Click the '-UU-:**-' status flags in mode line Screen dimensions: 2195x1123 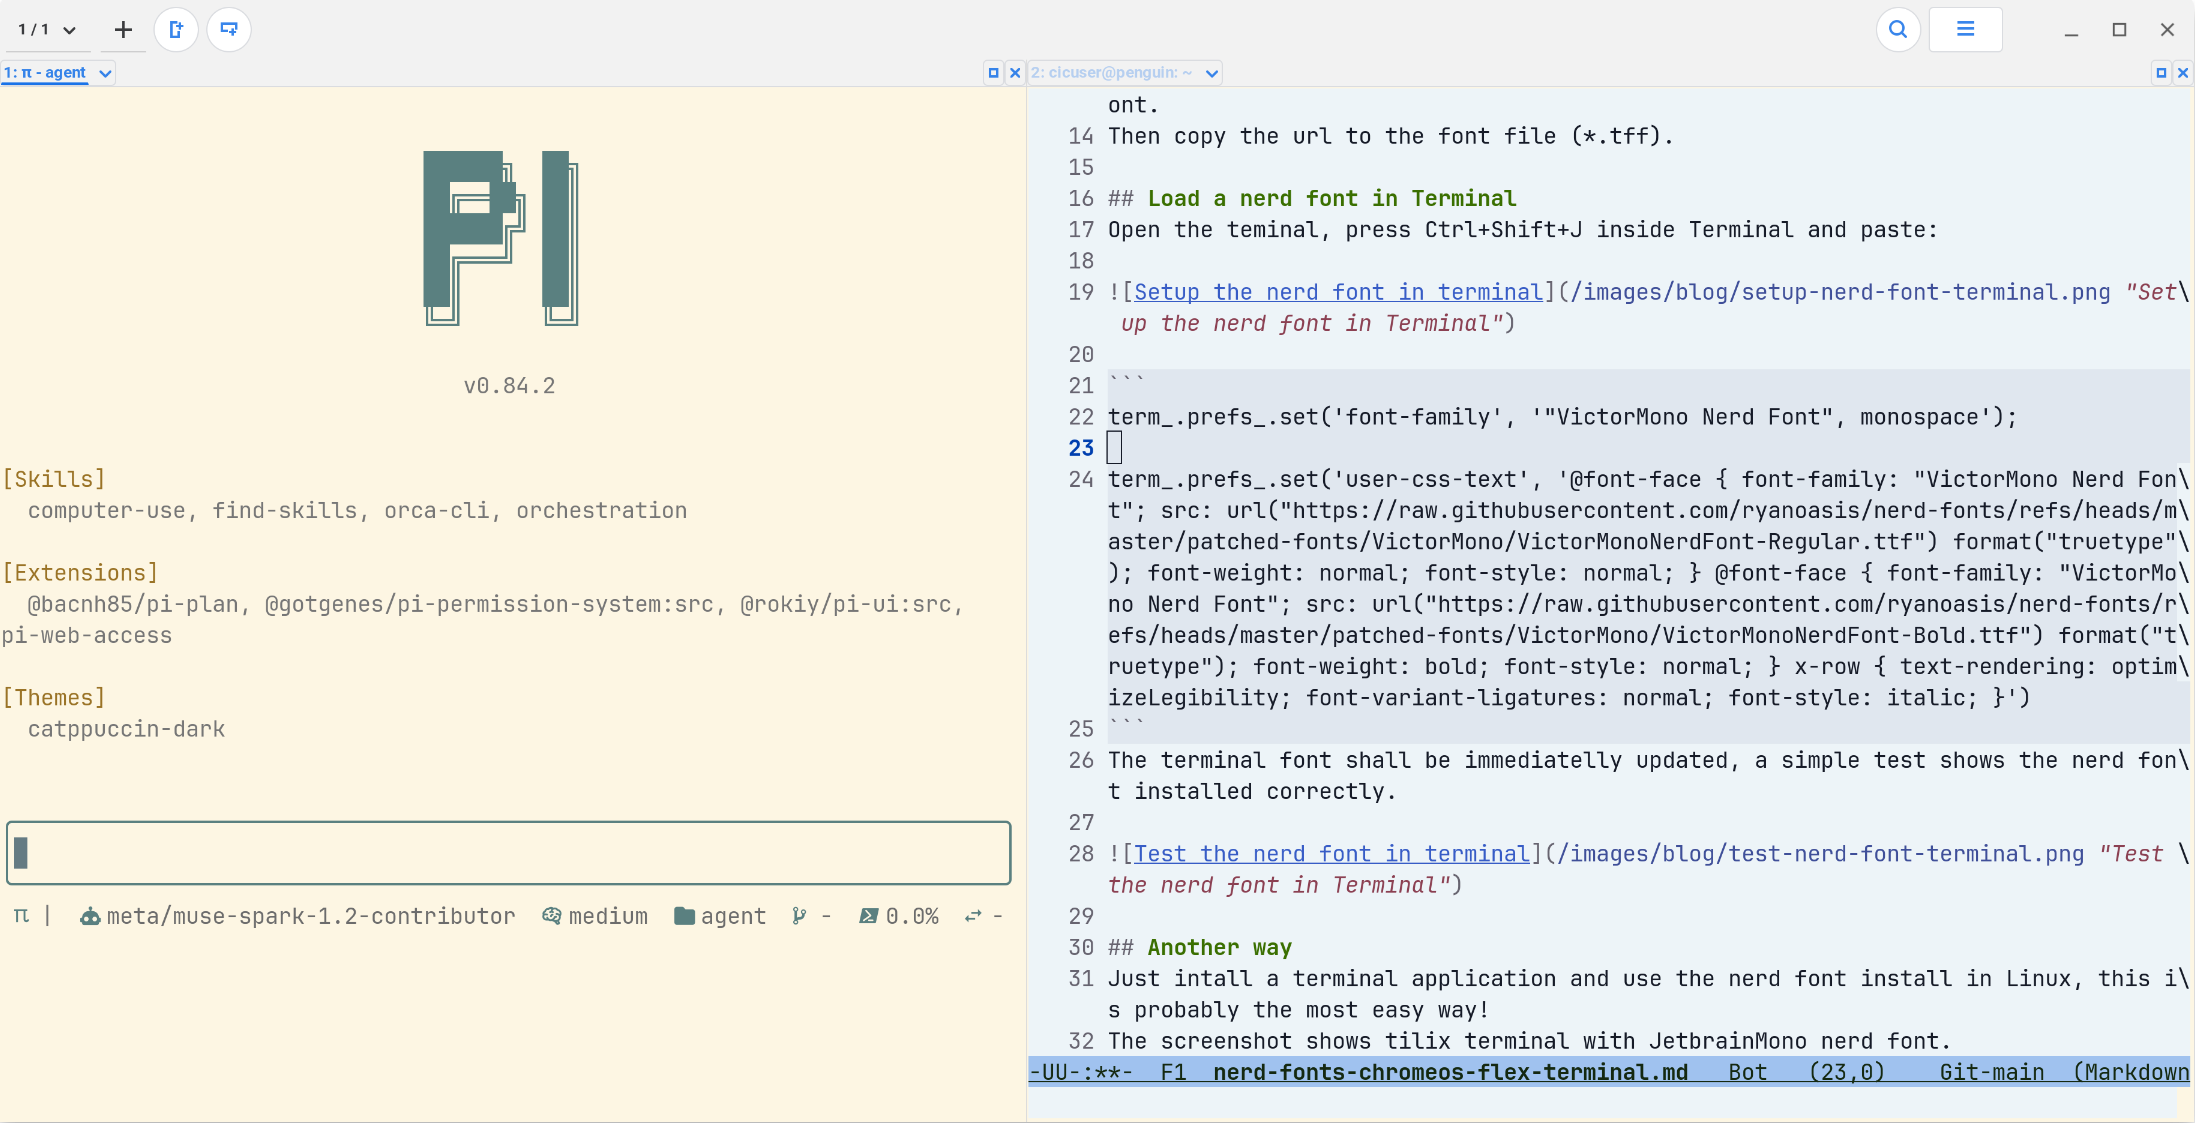pos(1081,1072)
